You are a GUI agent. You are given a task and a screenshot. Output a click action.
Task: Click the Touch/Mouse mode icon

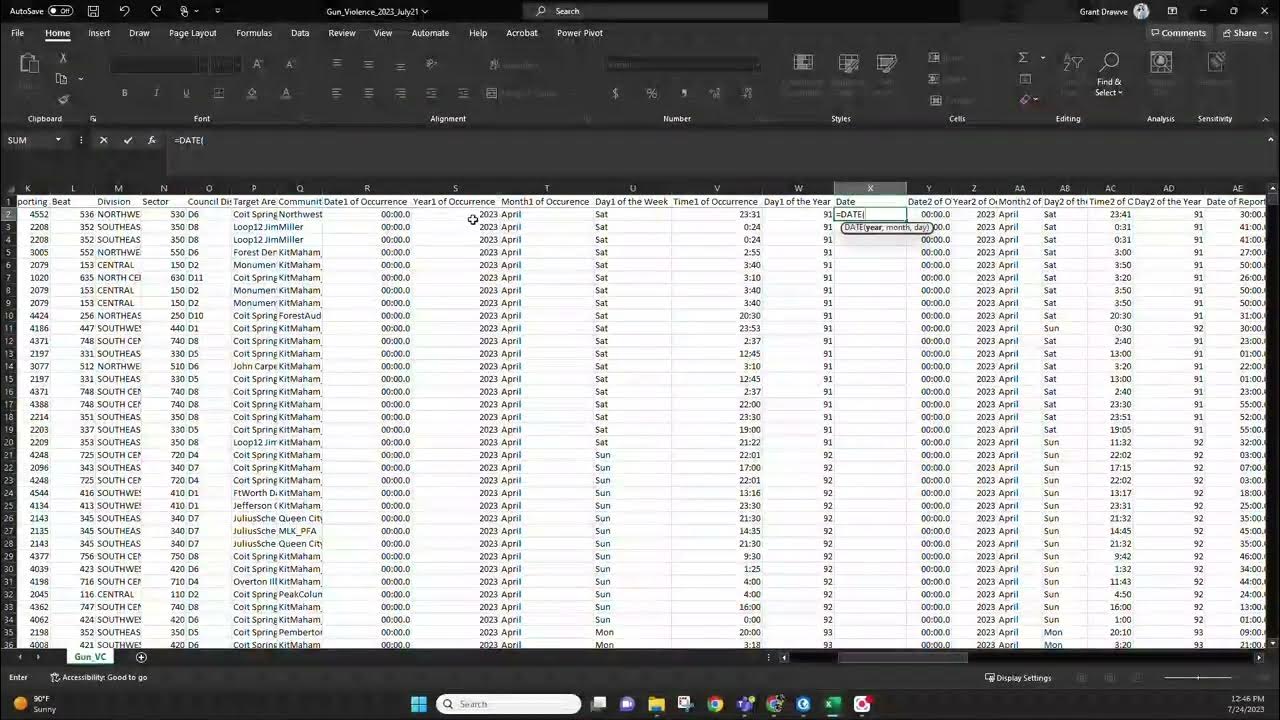point(185,11)
